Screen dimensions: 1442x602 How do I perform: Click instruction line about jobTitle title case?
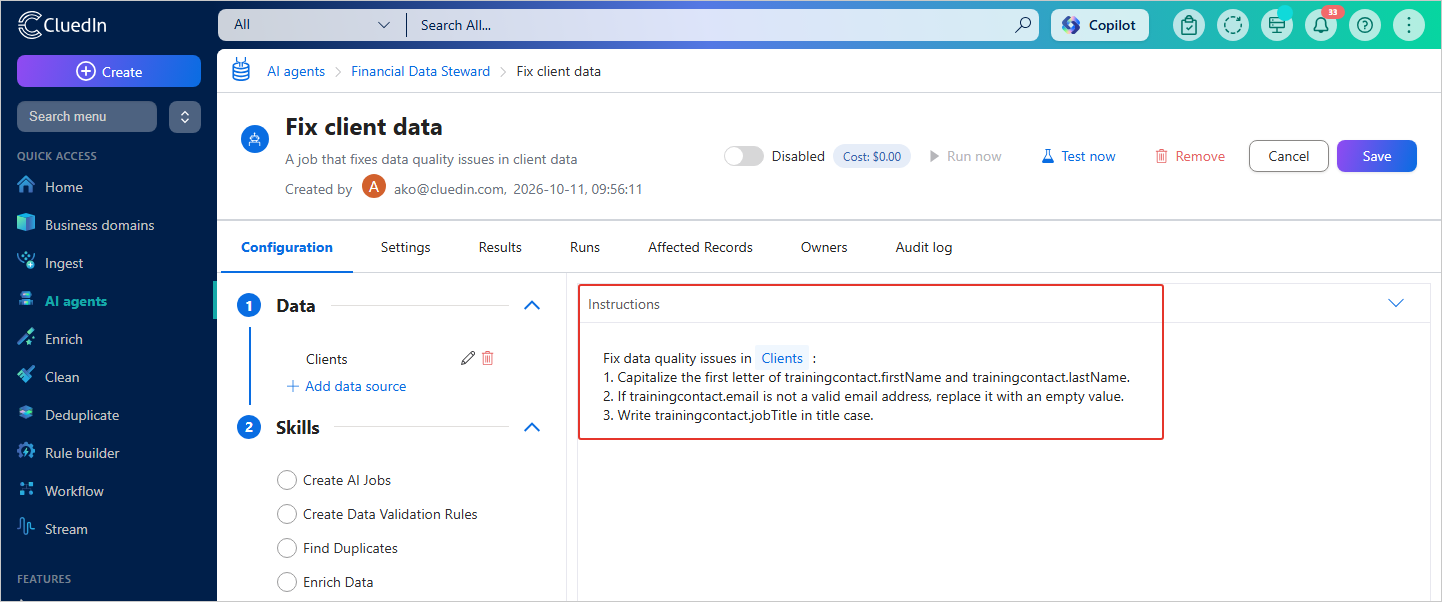click(x=738, y=415)
